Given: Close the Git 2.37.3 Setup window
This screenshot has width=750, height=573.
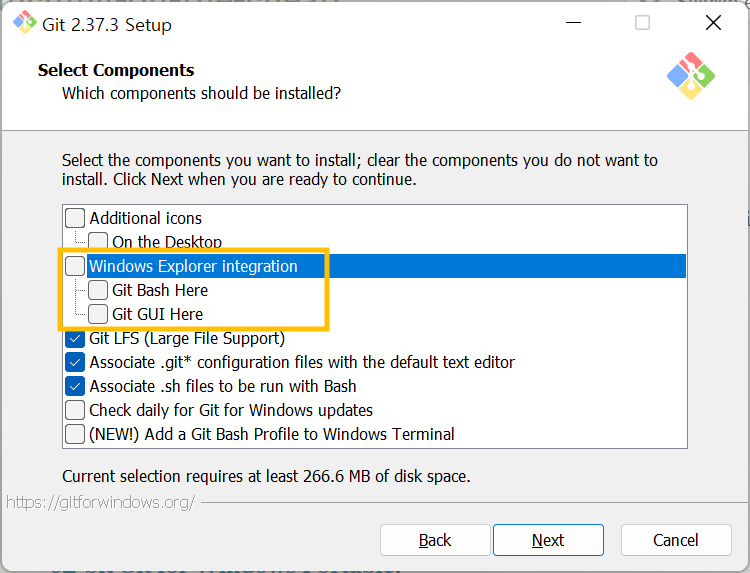Looking at the screenshot, I should 713,22.
